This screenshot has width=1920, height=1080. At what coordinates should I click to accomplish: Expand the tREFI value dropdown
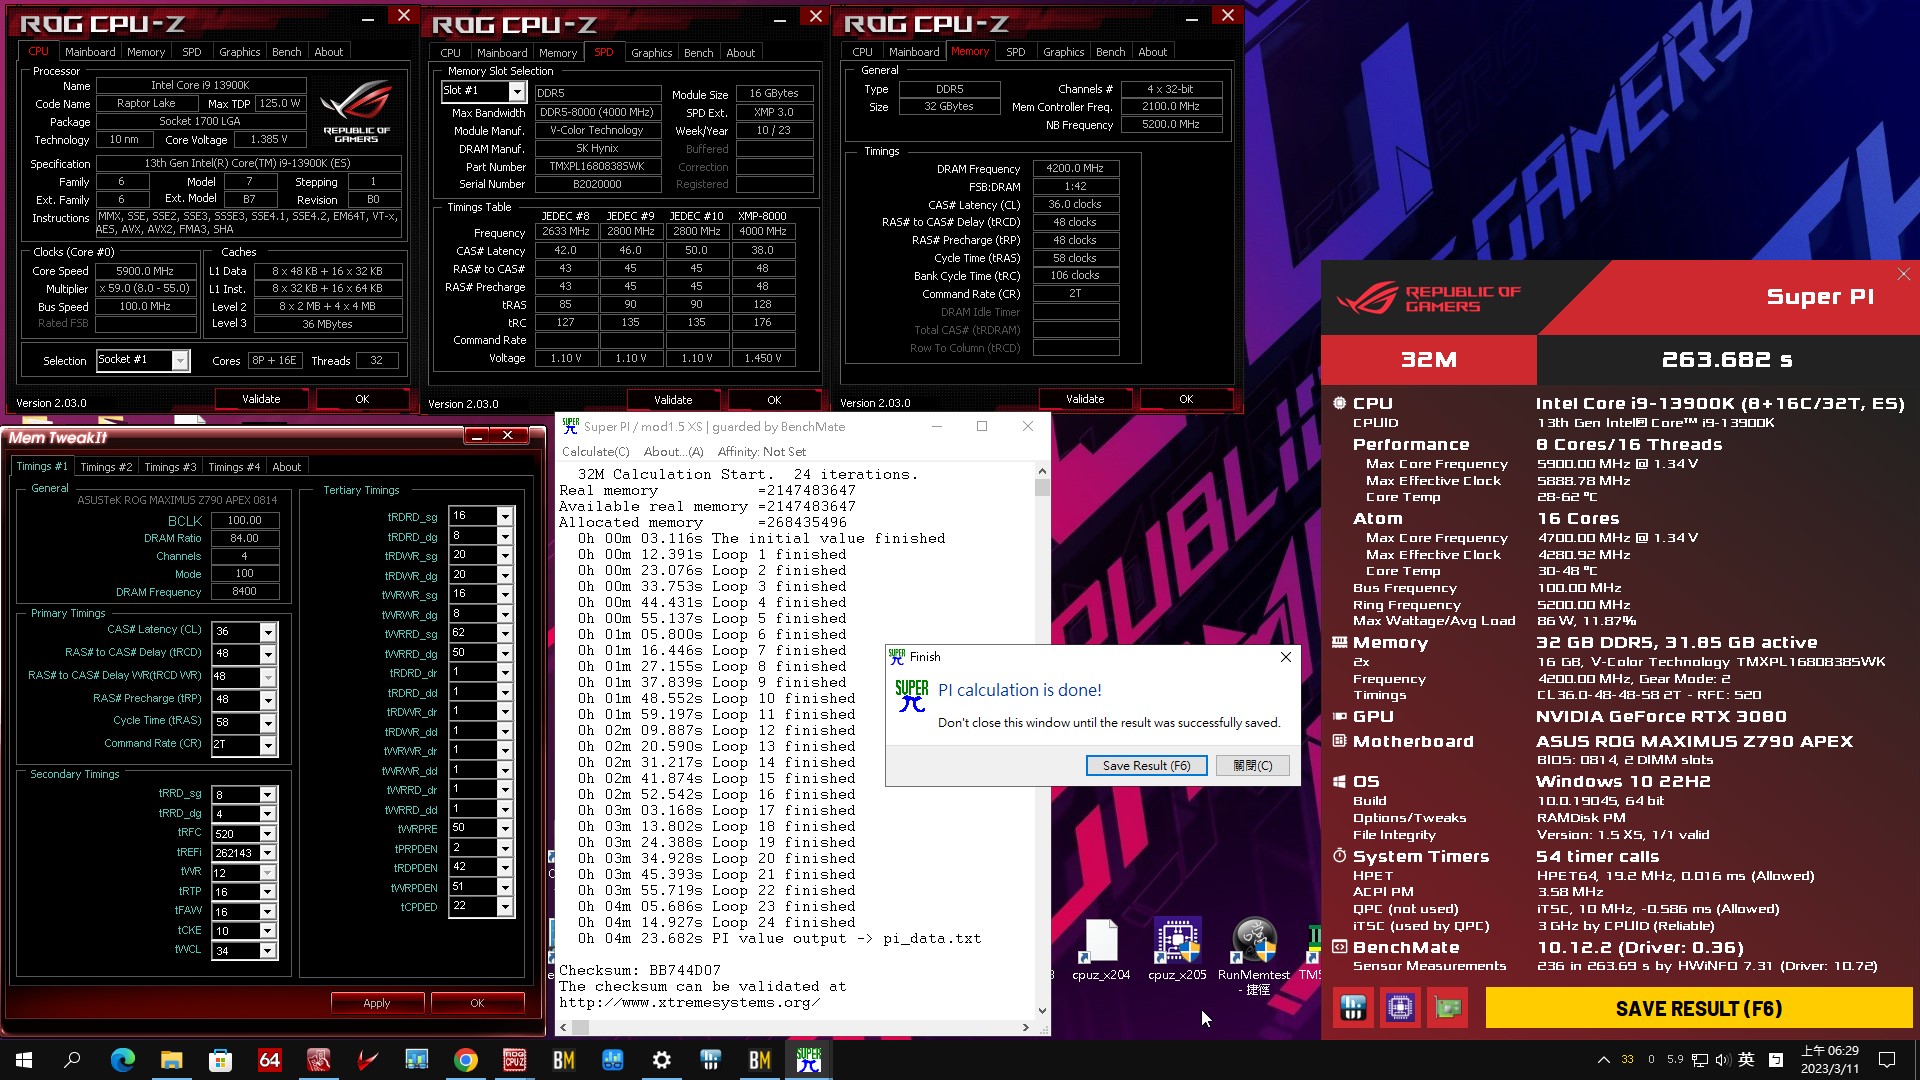click(267, 853)
